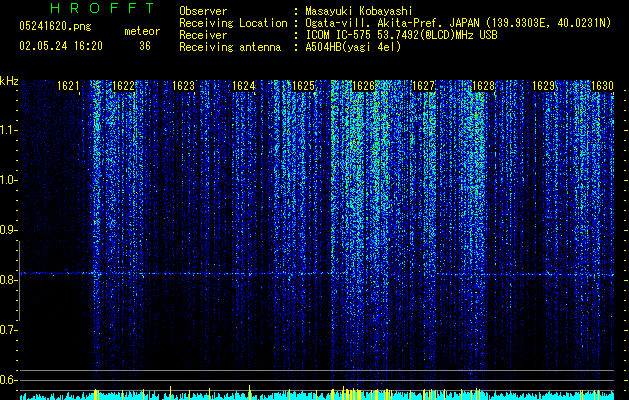The image size is (629, 400).
Task: Click the A504HB(yagi 4el) antenna text
Action: point(353,47)
